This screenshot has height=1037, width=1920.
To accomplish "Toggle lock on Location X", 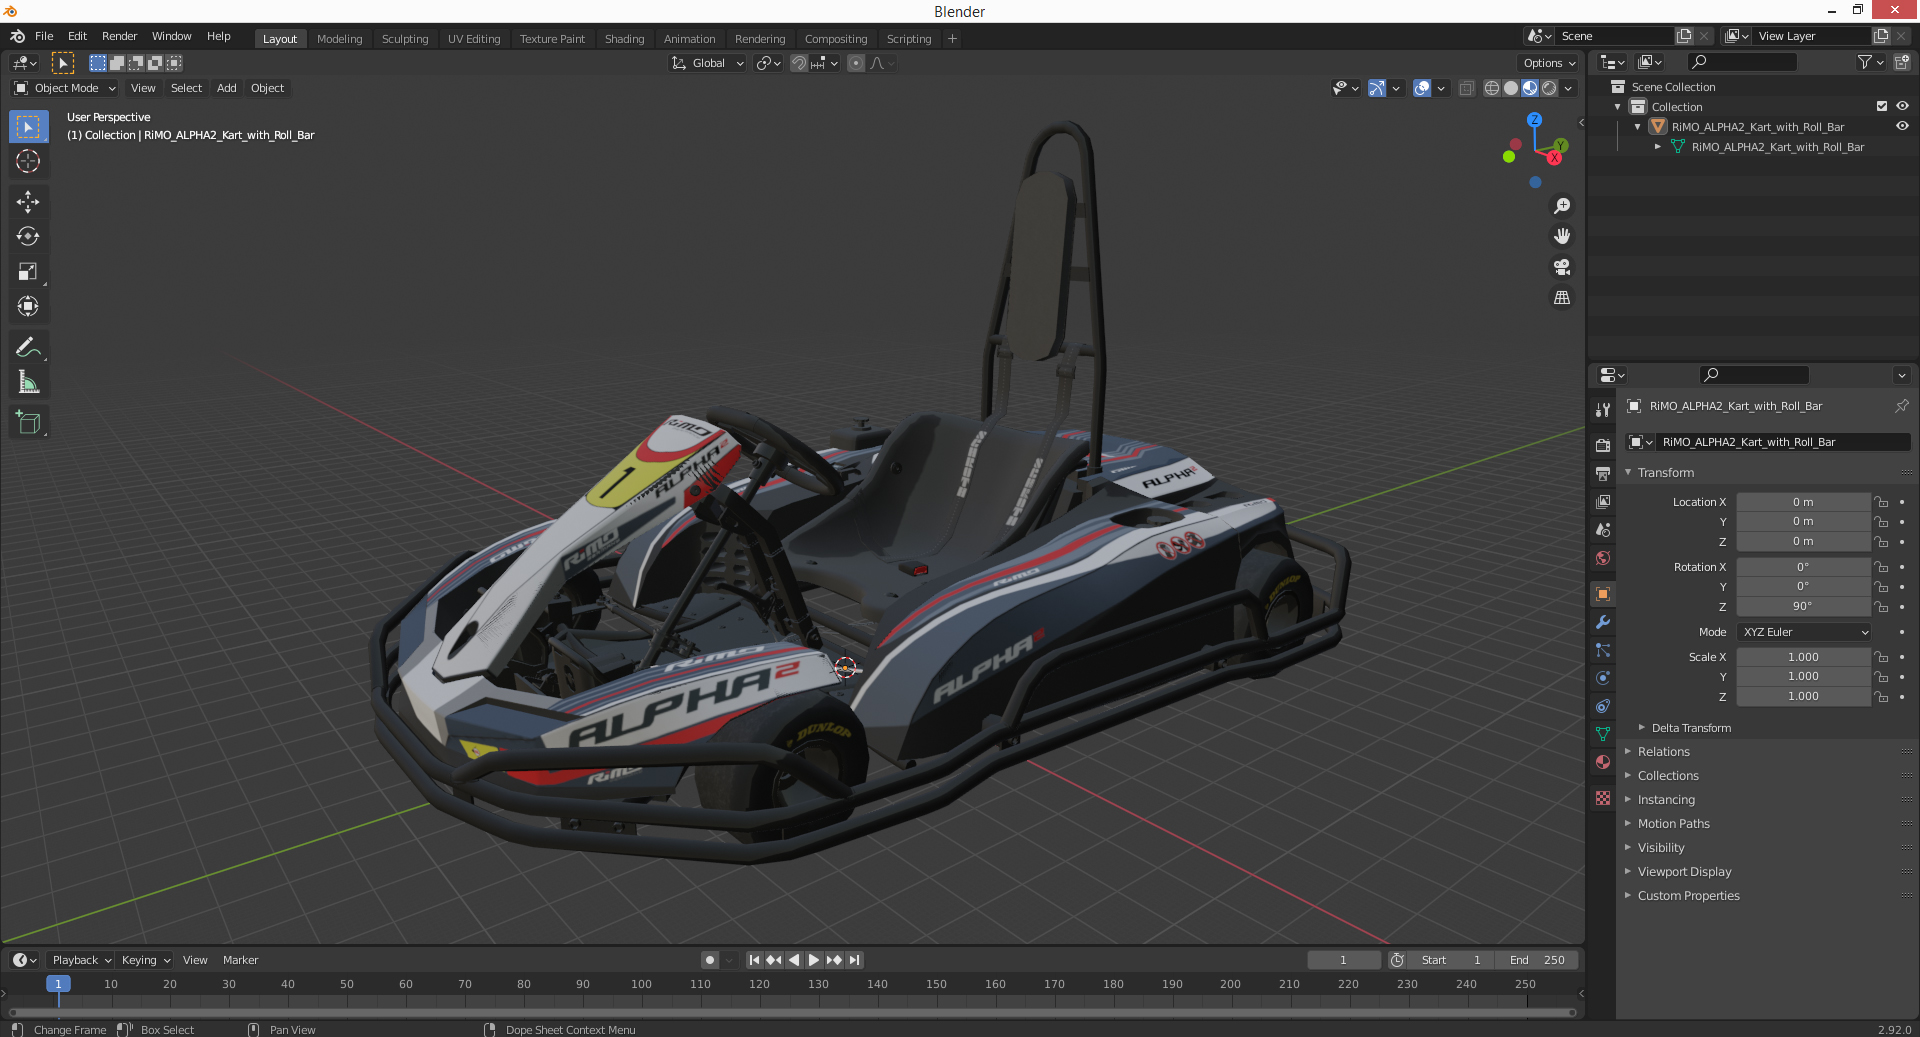I will (1881, 502).
